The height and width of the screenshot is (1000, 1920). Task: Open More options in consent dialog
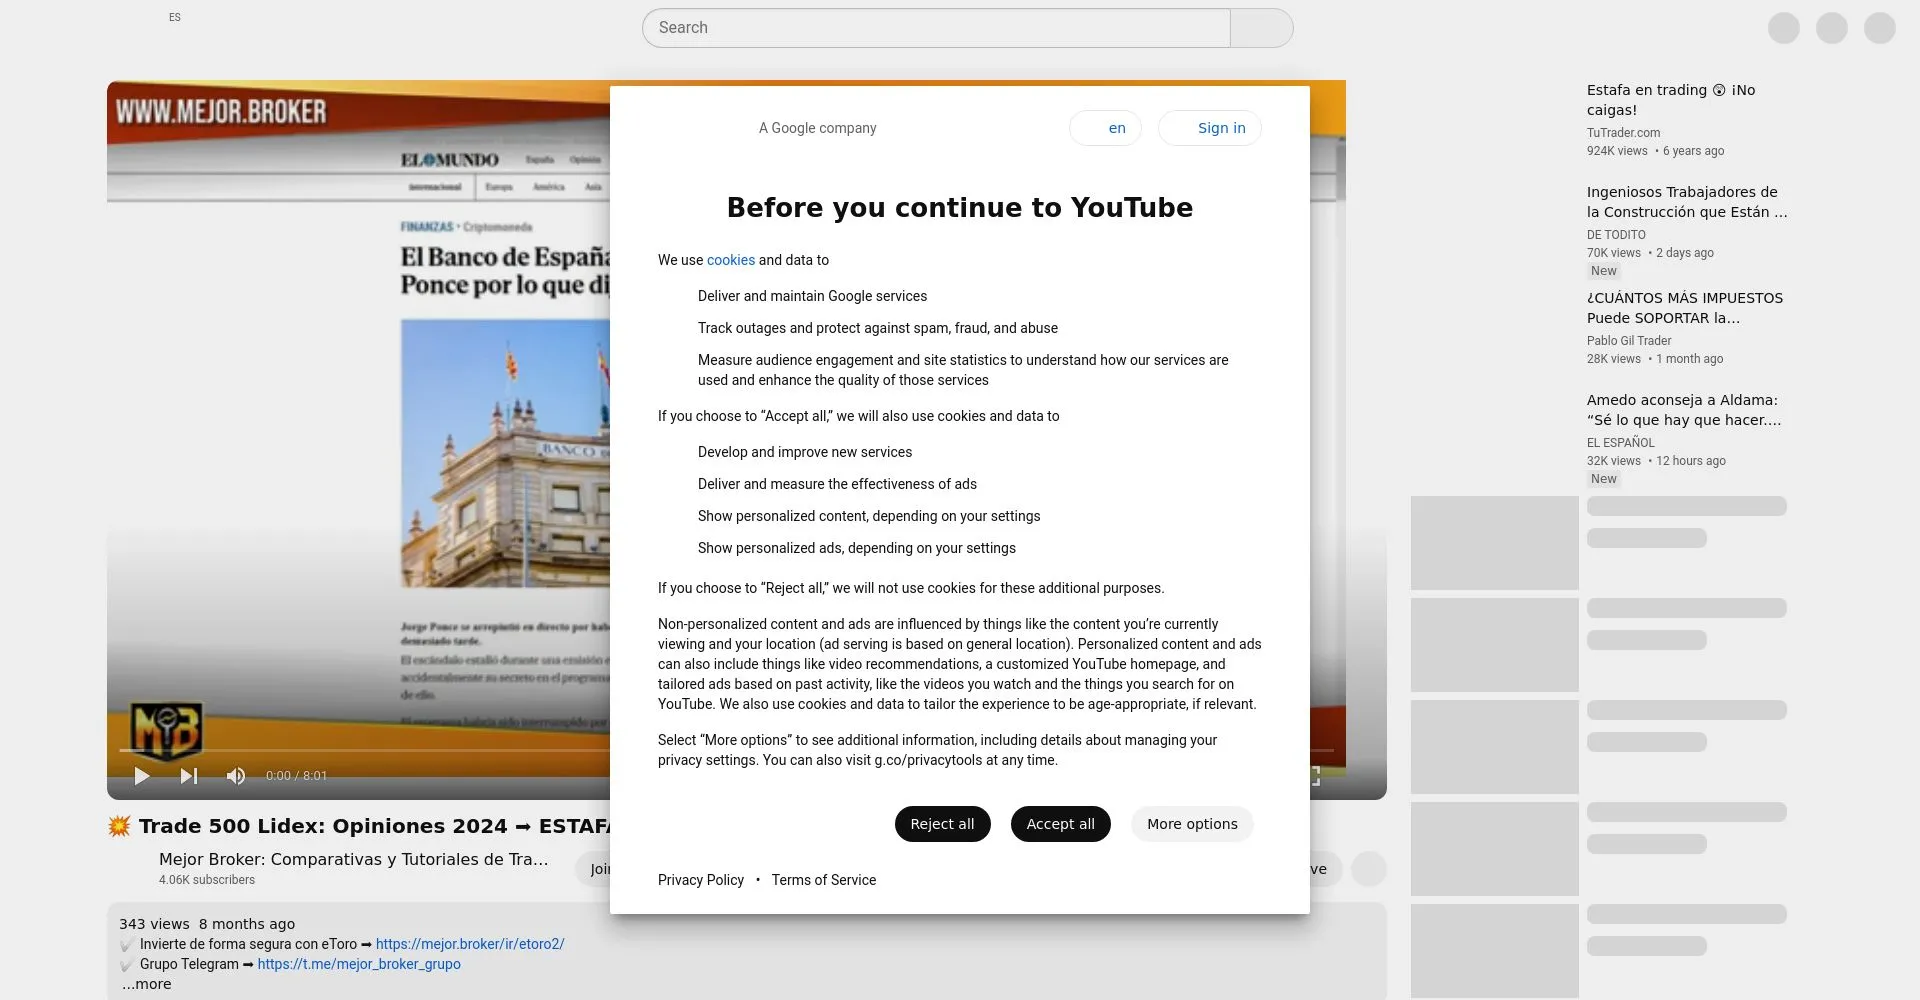tap(1192, 824)
